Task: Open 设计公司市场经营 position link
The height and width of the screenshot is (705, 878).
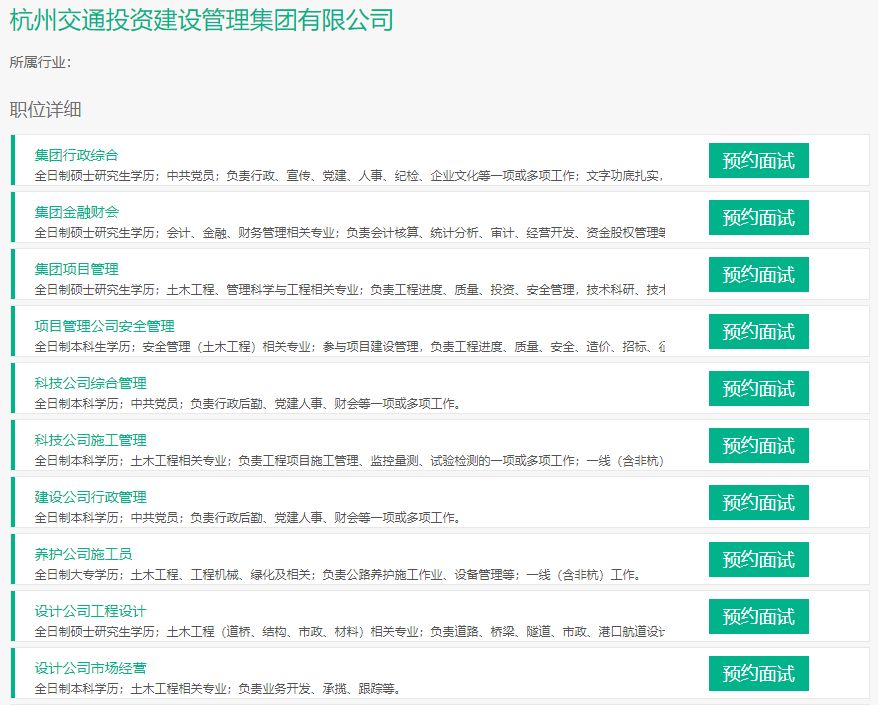Action: pyautogui.click(x=91, y=668)
